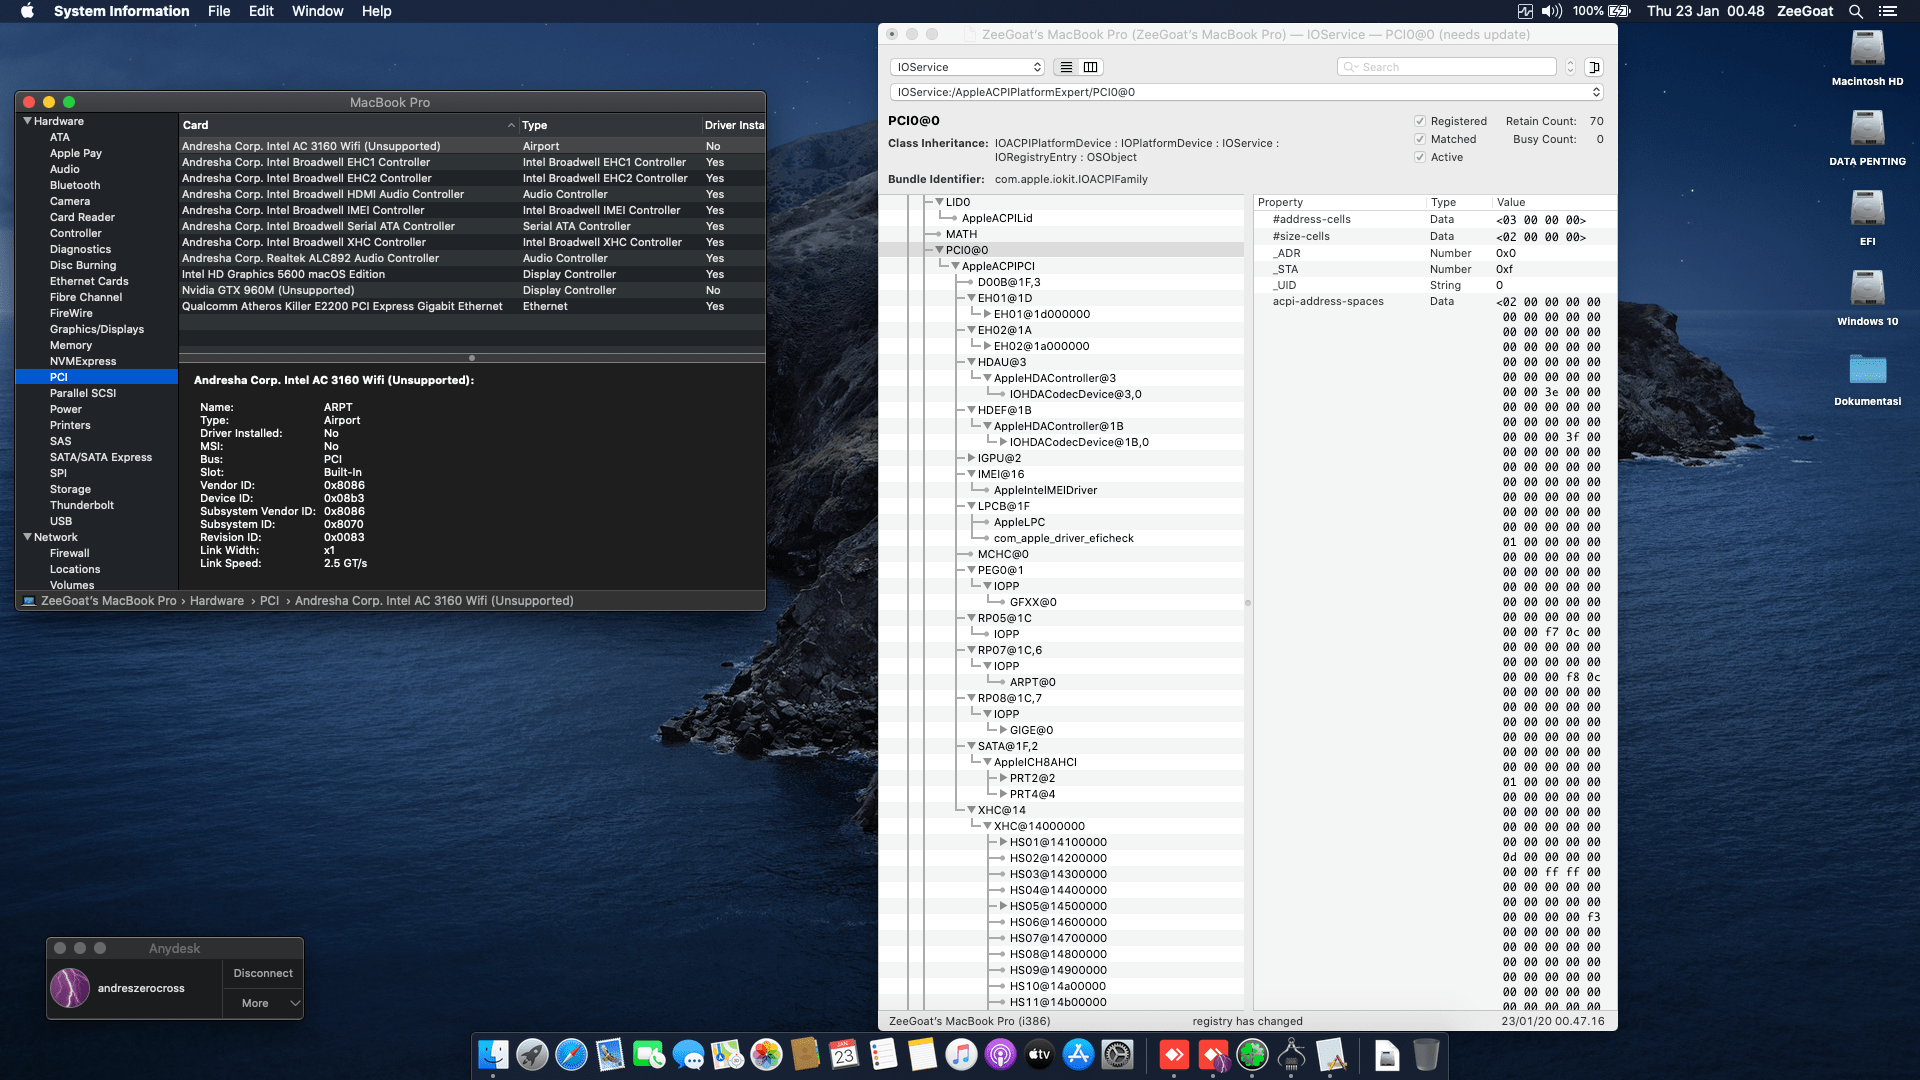Open Finder from the Dock
This screenshot has height=1080, width=1920.
click(493, 1054)
